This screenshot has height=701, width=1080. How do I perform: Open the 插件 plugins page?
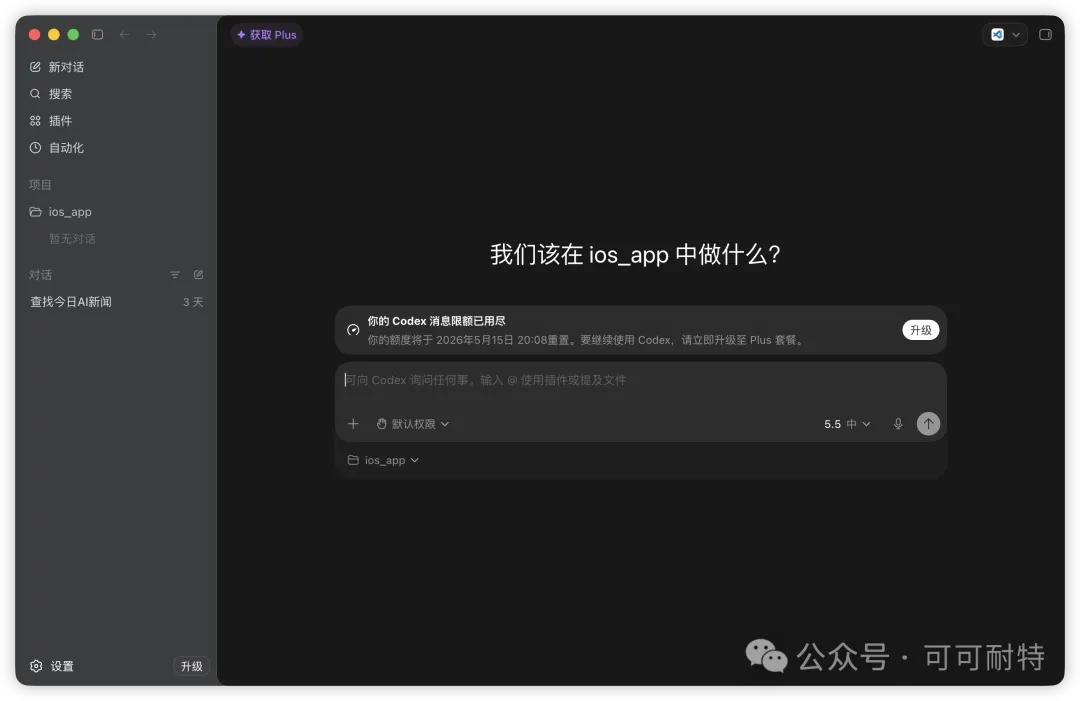[x=50, y=121]
